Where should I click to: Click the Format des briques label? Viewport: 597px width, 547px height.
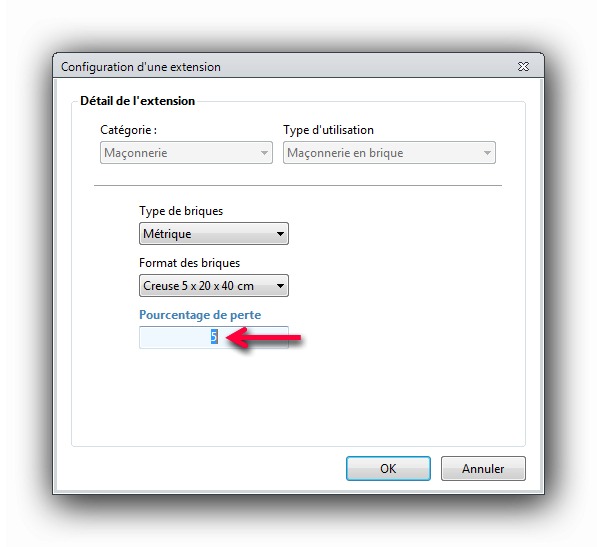click(x=189, y=263)
